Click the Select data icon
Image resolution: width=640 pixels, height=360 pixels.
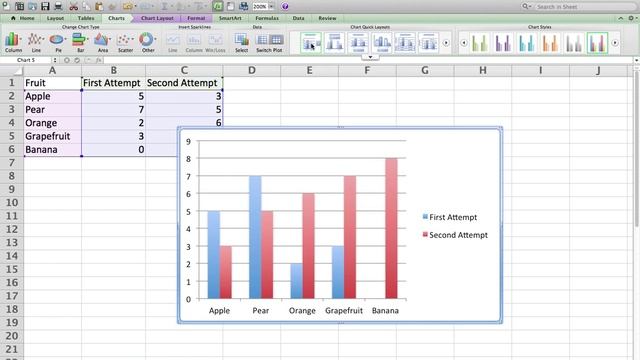pos(241,42)
